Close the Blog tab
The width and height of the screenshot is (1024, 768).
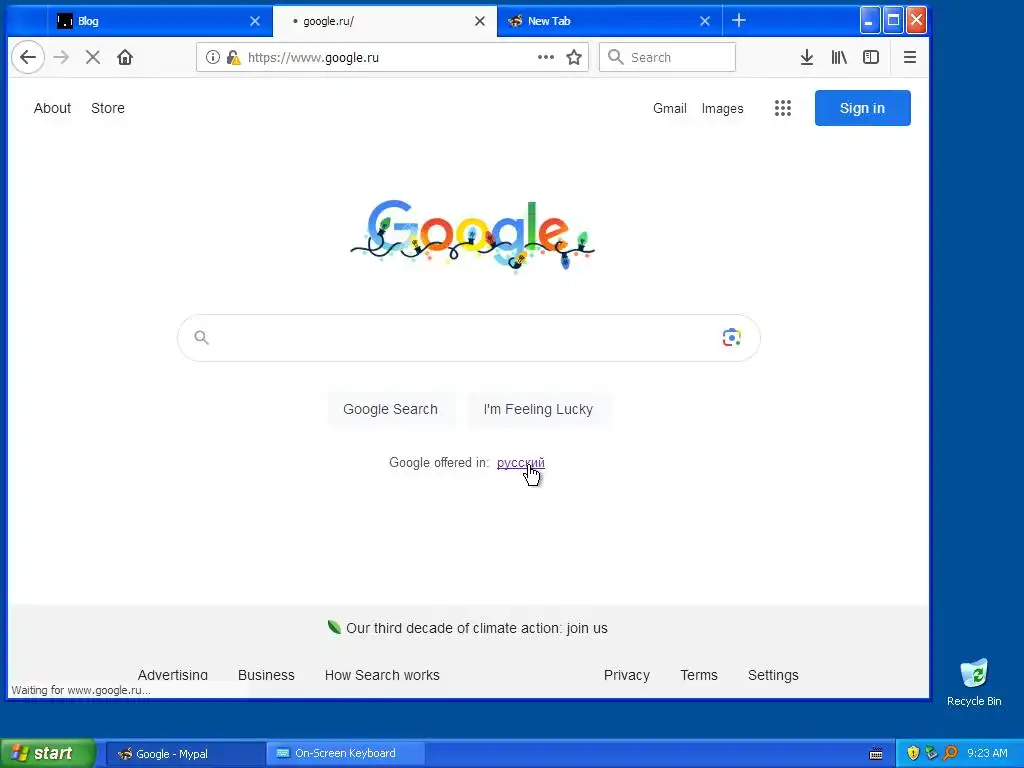pos(255,21)
